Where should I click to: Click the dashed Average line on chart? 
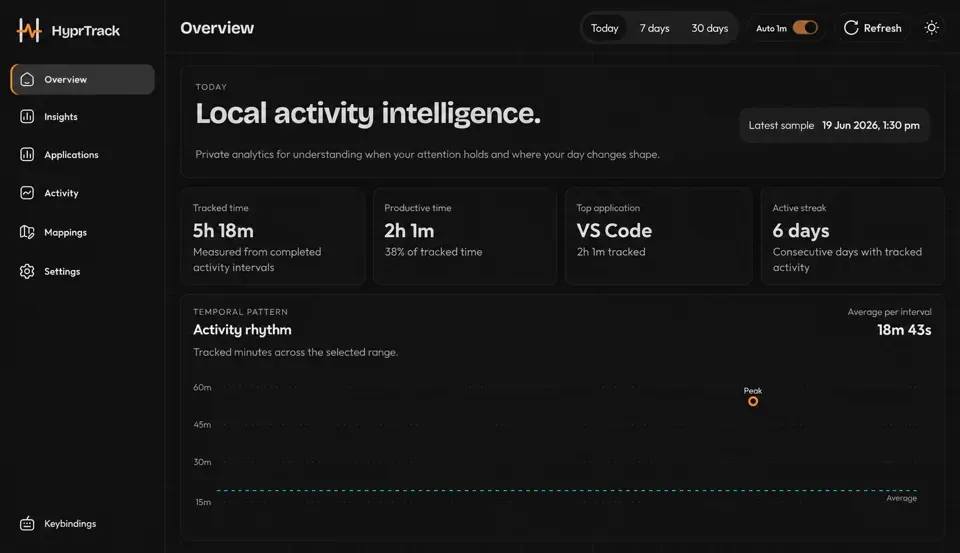pos(566,490)
